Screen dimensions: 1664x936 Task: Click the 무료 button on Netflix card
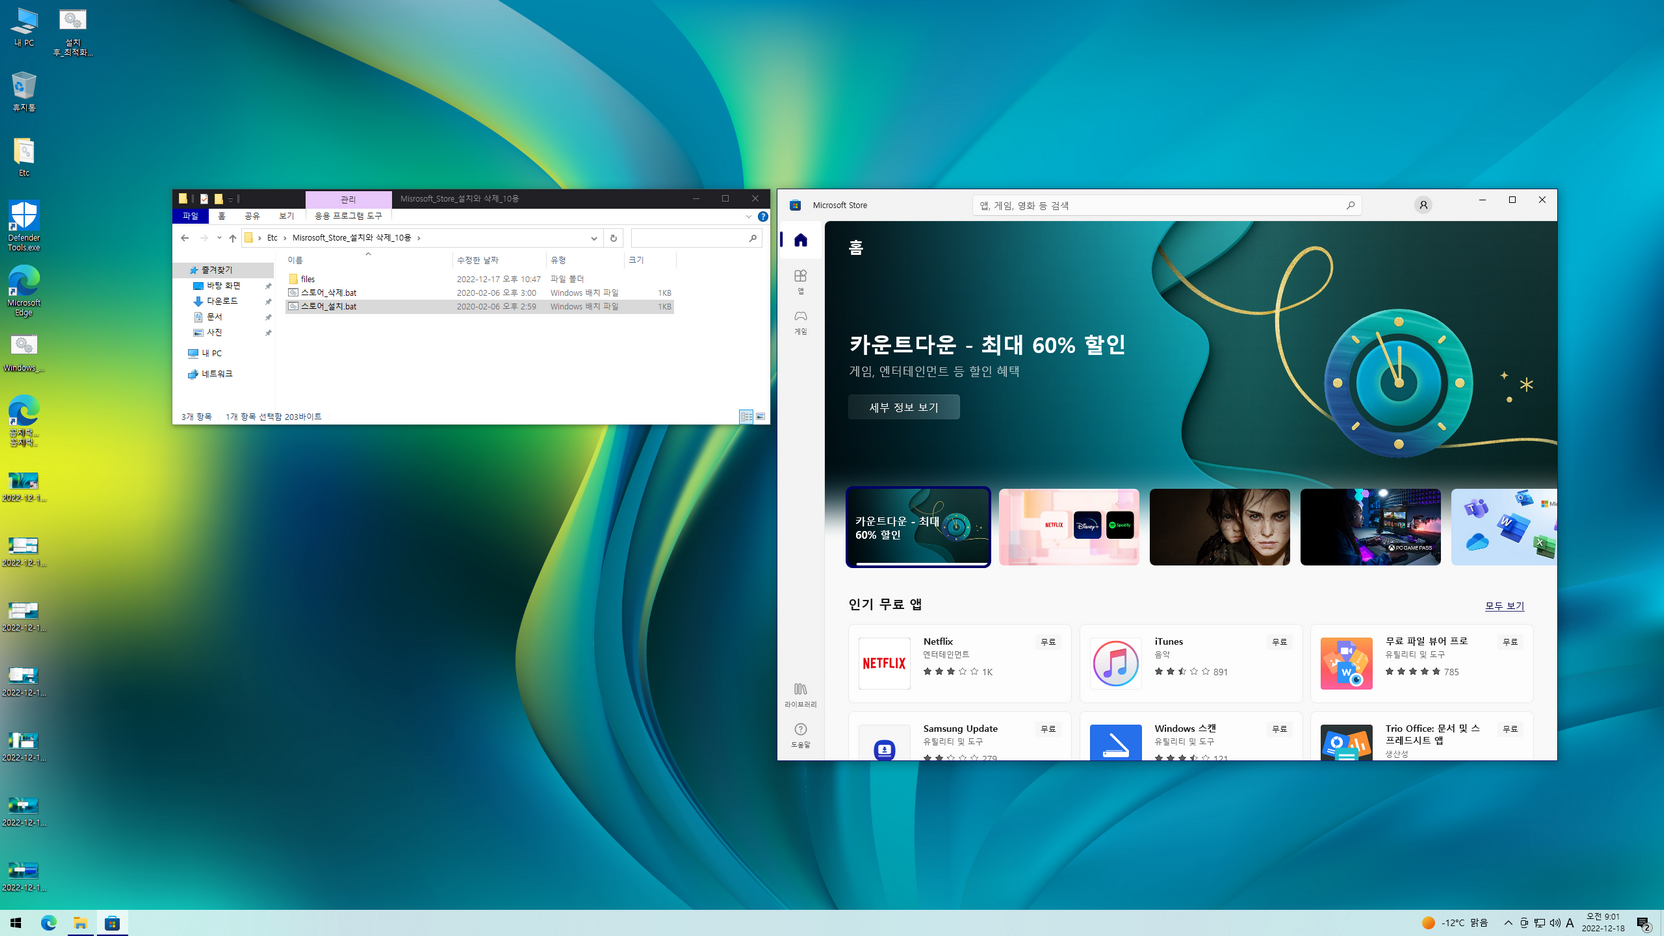1048,642
